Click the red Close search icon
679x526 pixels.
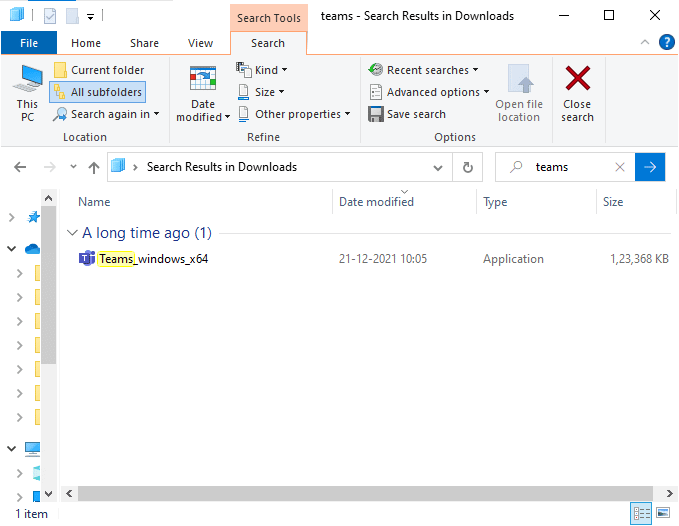click(577, 78)
